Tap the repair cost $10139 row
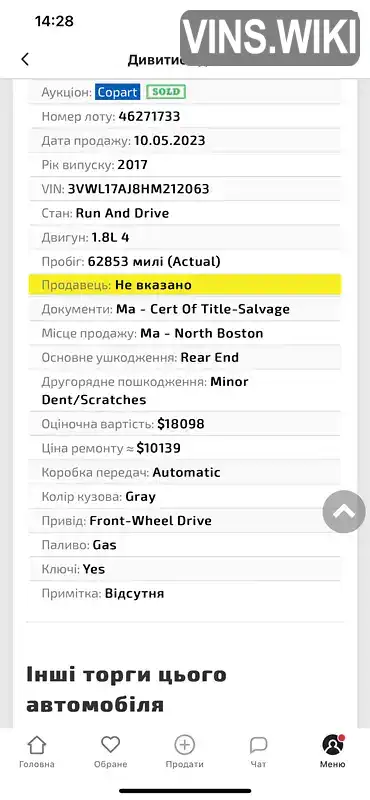Viewport: 370px width, 800px height. 185,448
